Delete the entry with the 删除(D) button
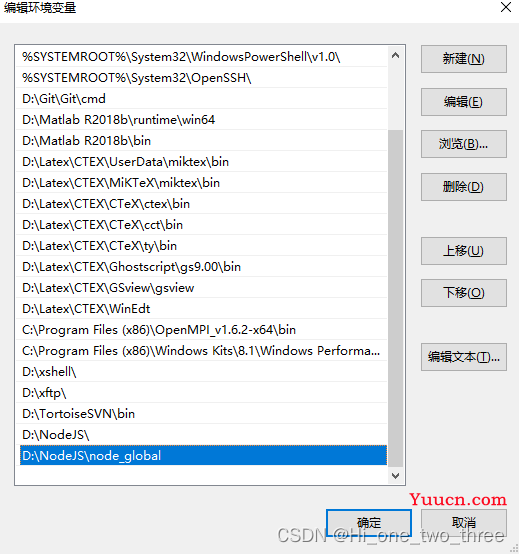Screen dimensions: 519x554 click(x=464, y=187)
